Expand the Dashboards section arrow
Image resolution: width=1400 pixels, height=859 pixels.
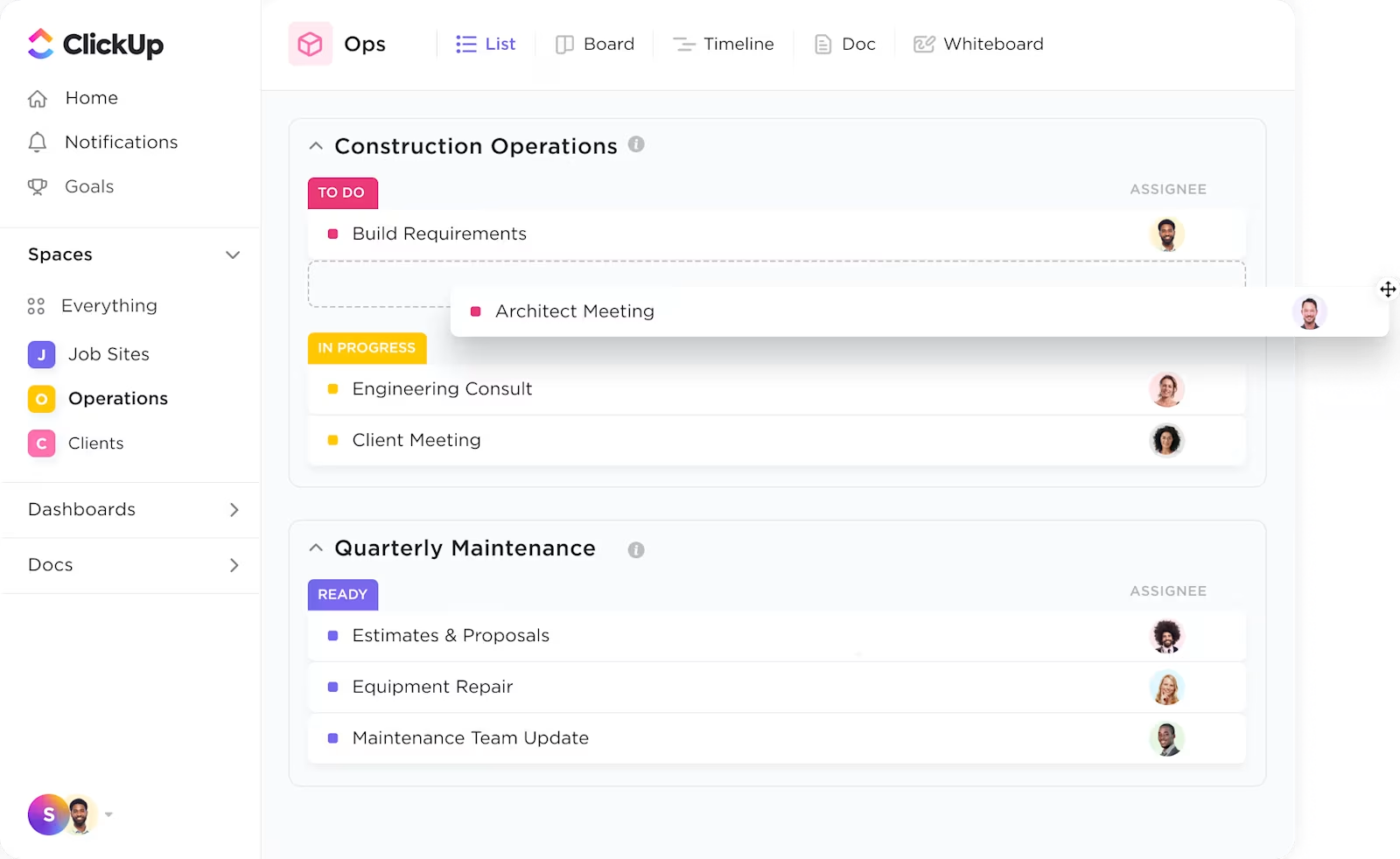[234, 510]
